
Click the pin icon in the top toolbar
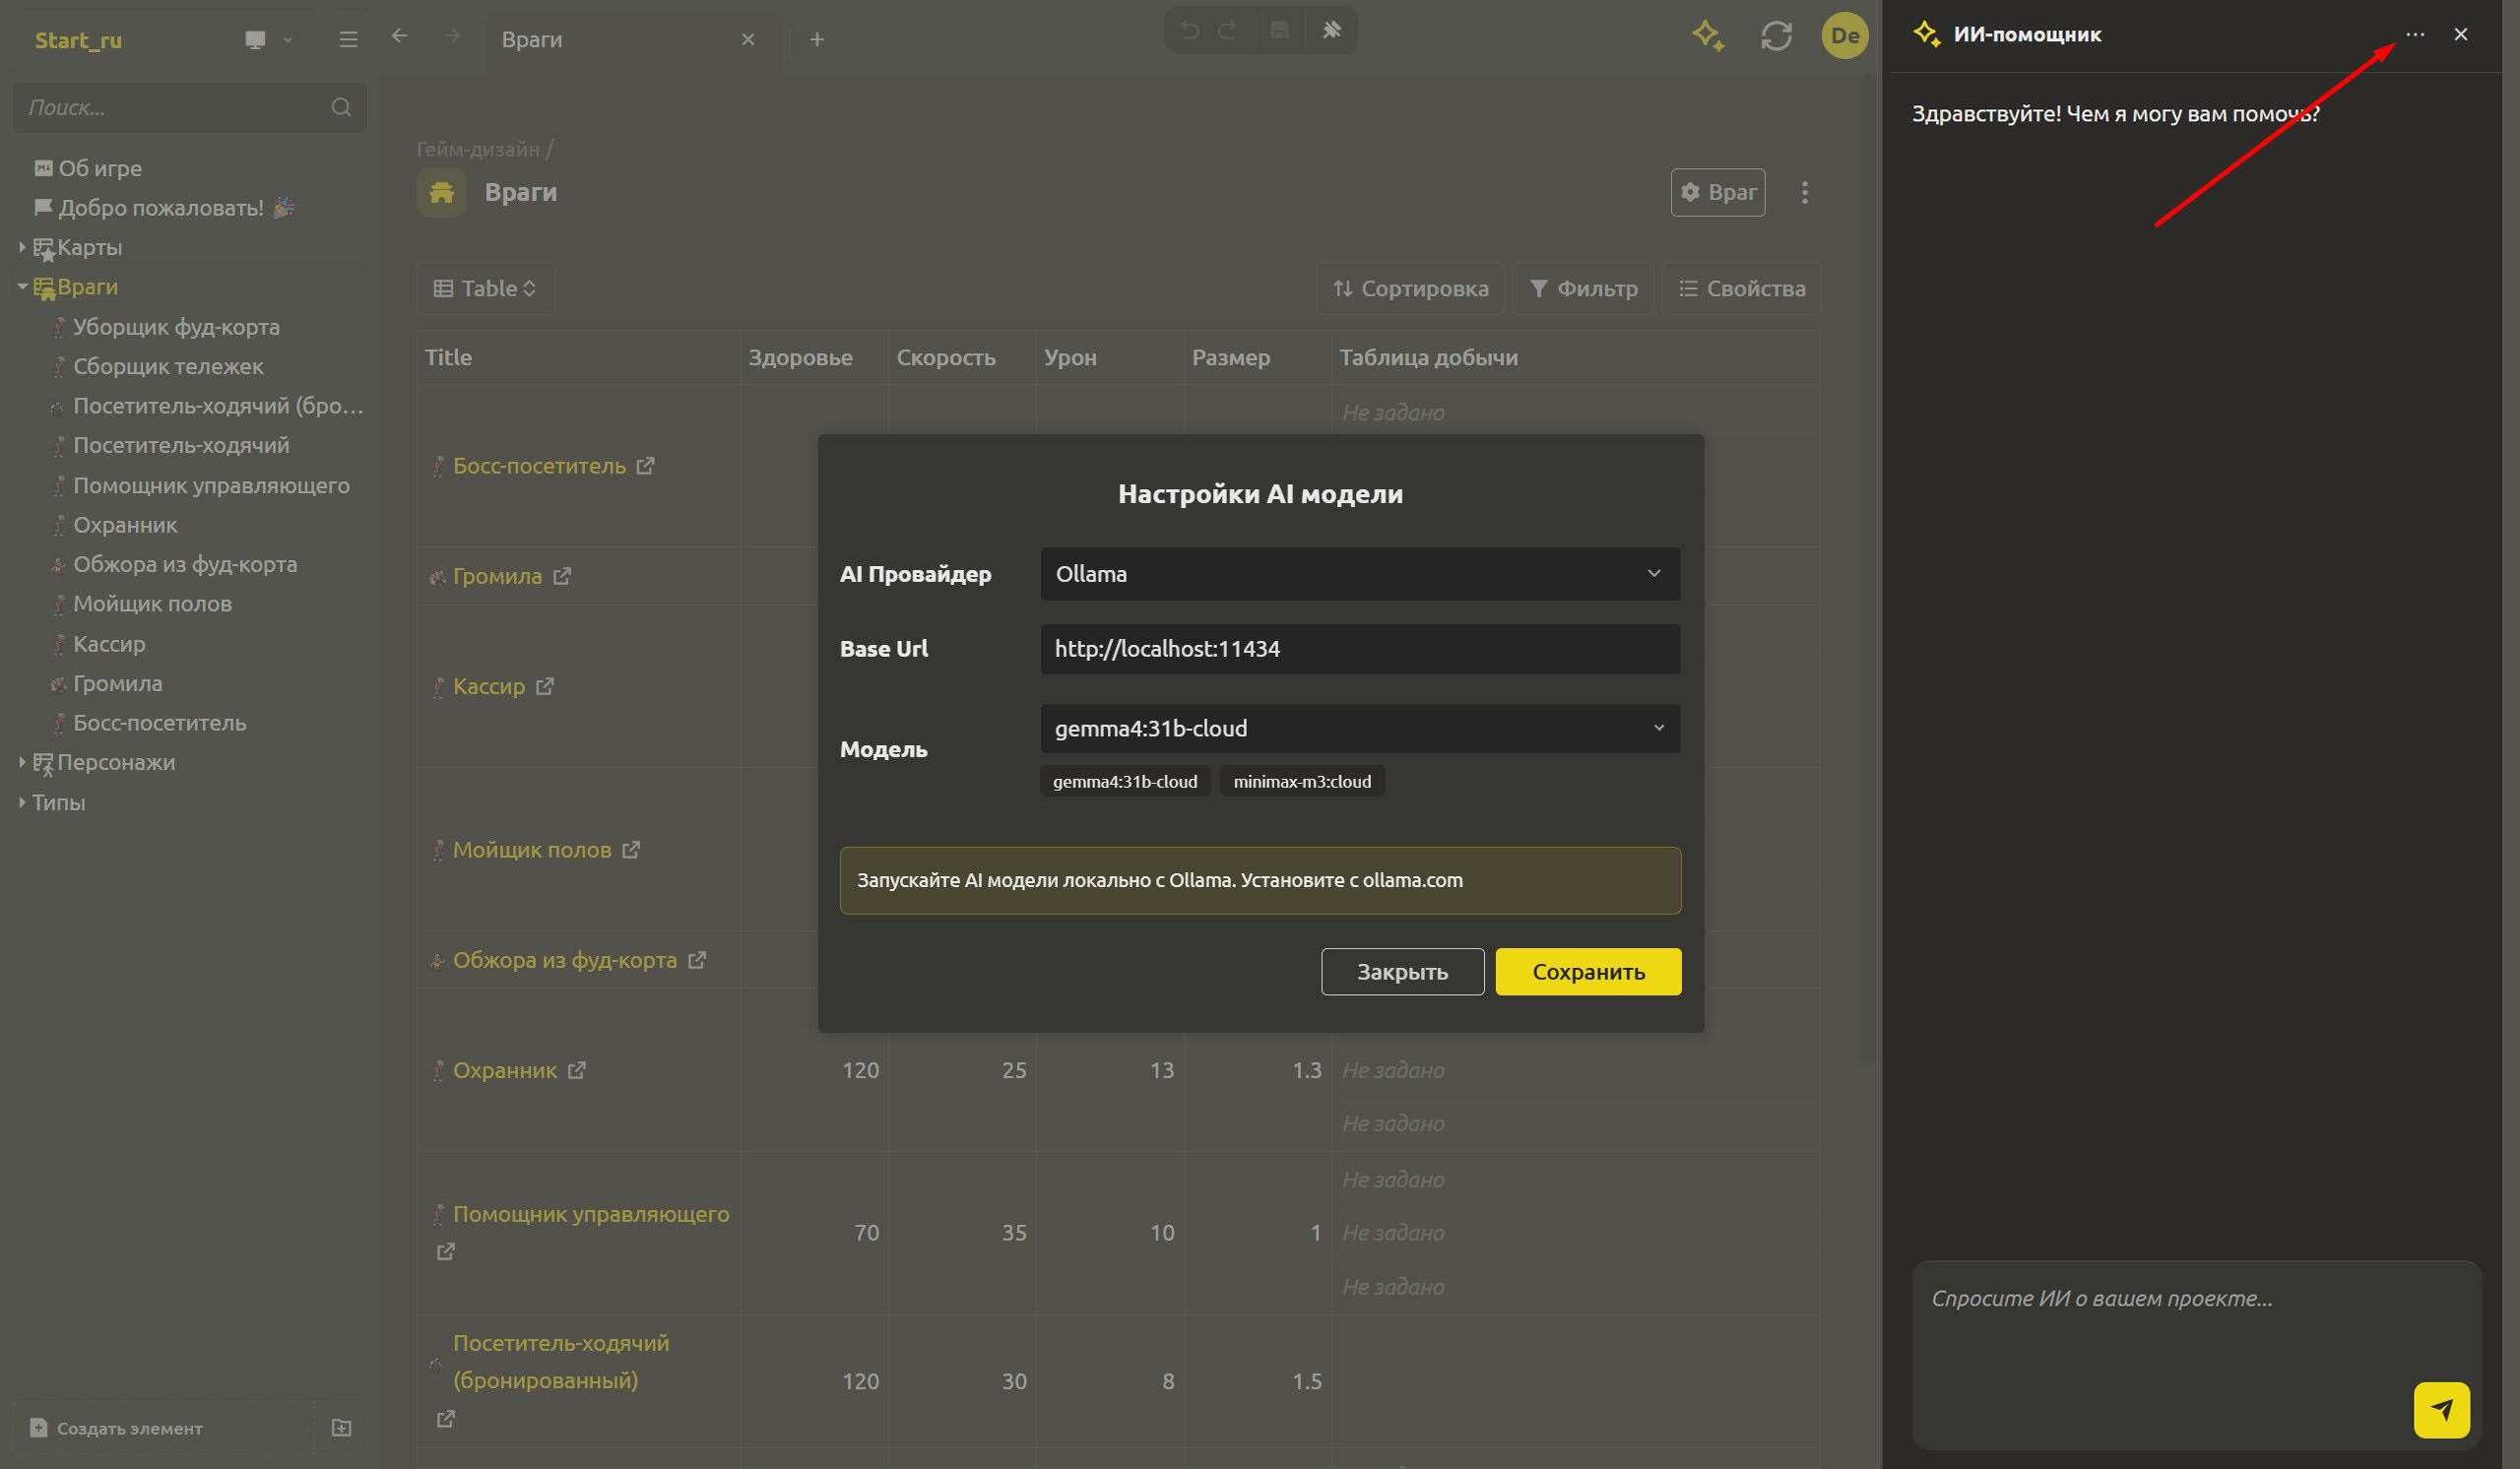click(x=1331, y=30)
